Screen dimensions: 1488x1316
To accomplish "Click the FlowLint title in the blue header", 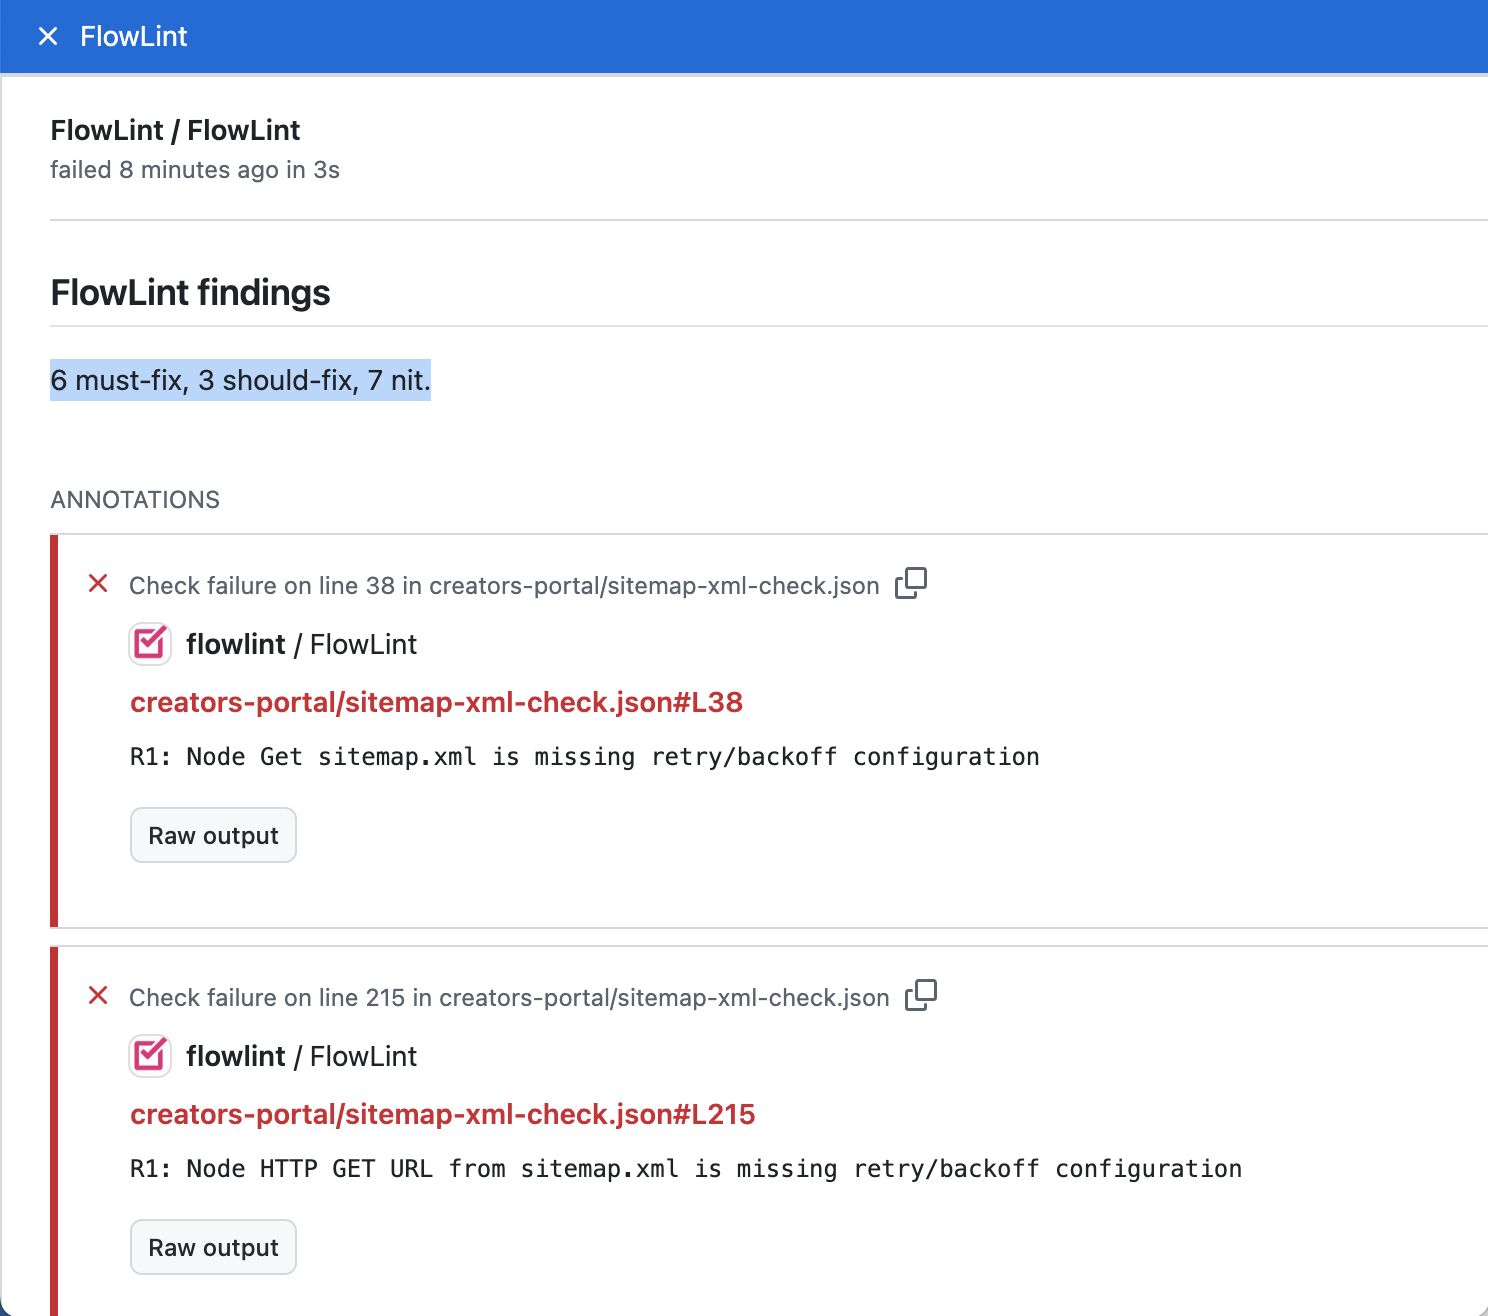I will (133, 37).
